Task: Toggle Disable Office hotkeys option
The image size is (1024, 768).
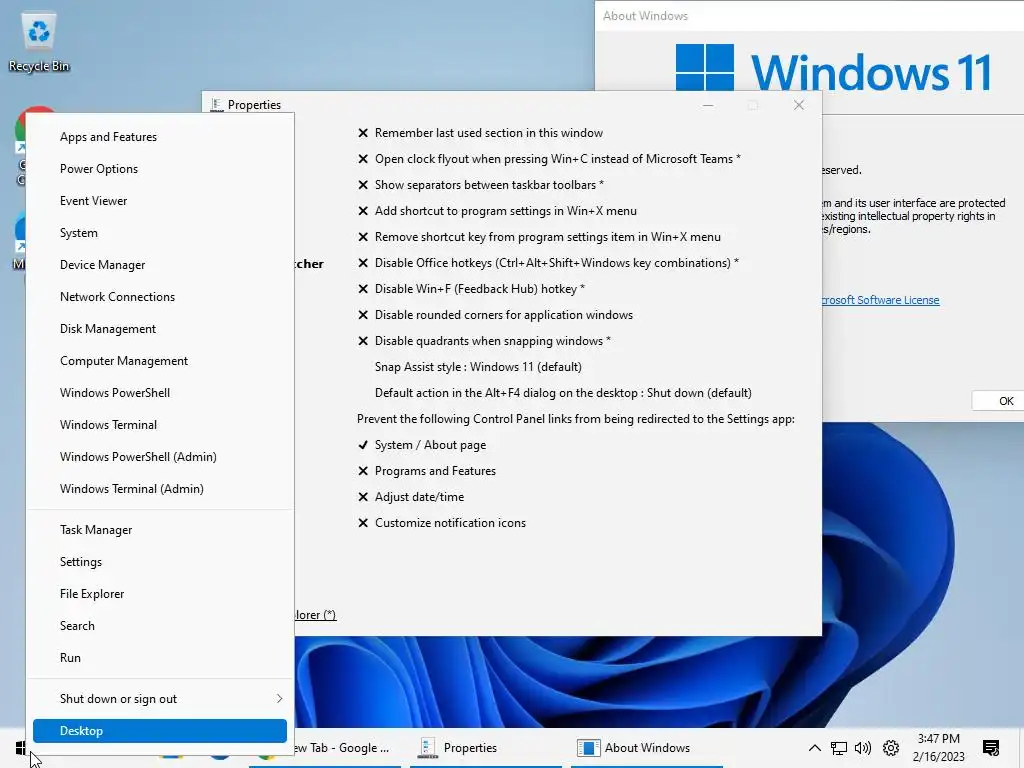Action: [x=548, y=263]
